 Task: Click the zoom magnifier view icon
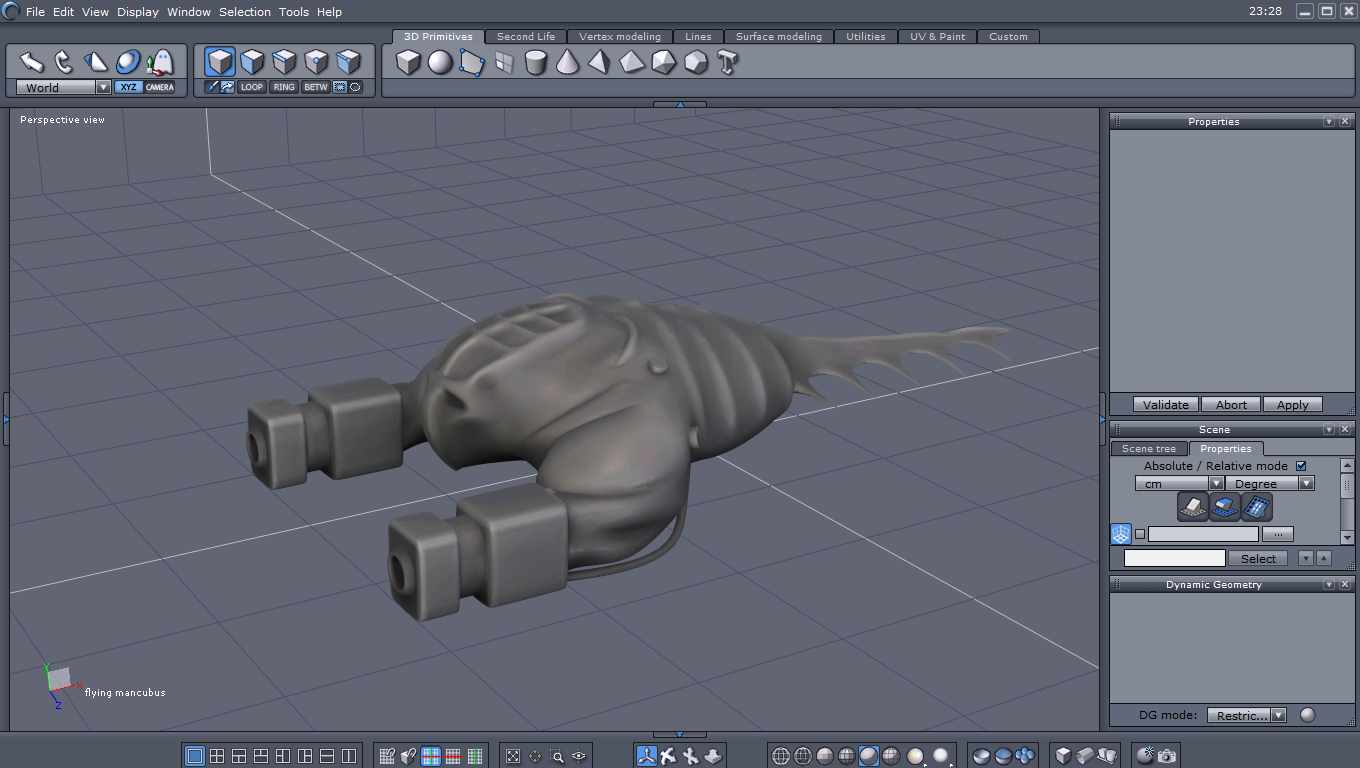[557, 756]
